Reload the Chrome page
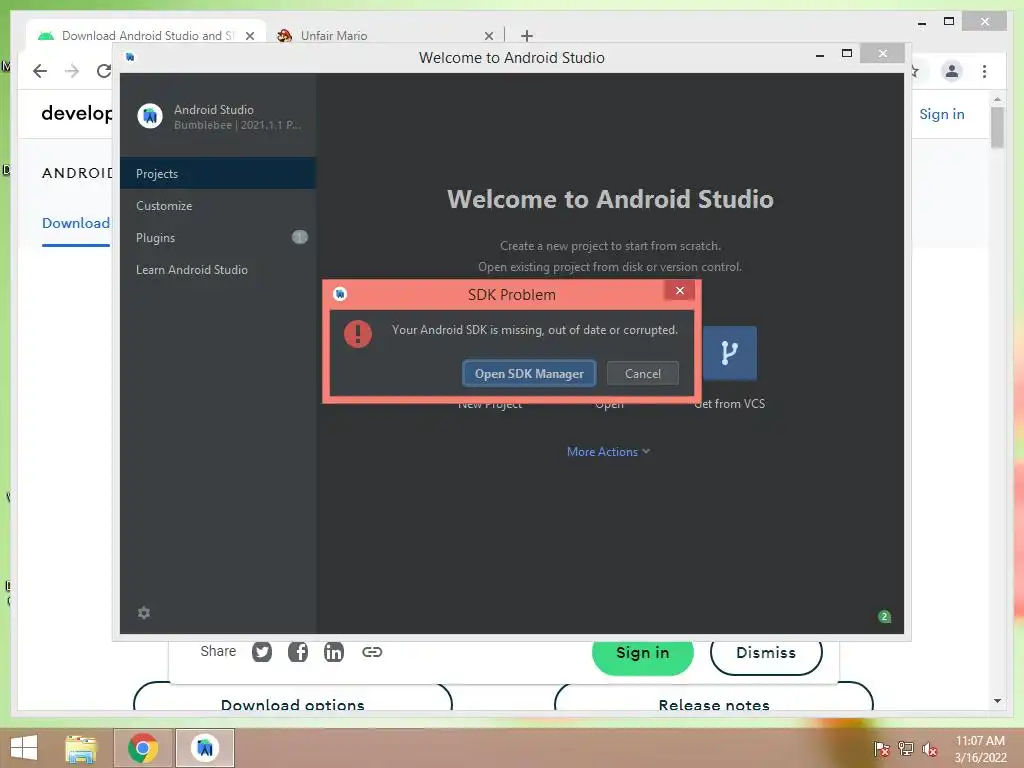This screenshot has width=1024, height=768. [103, 71]
